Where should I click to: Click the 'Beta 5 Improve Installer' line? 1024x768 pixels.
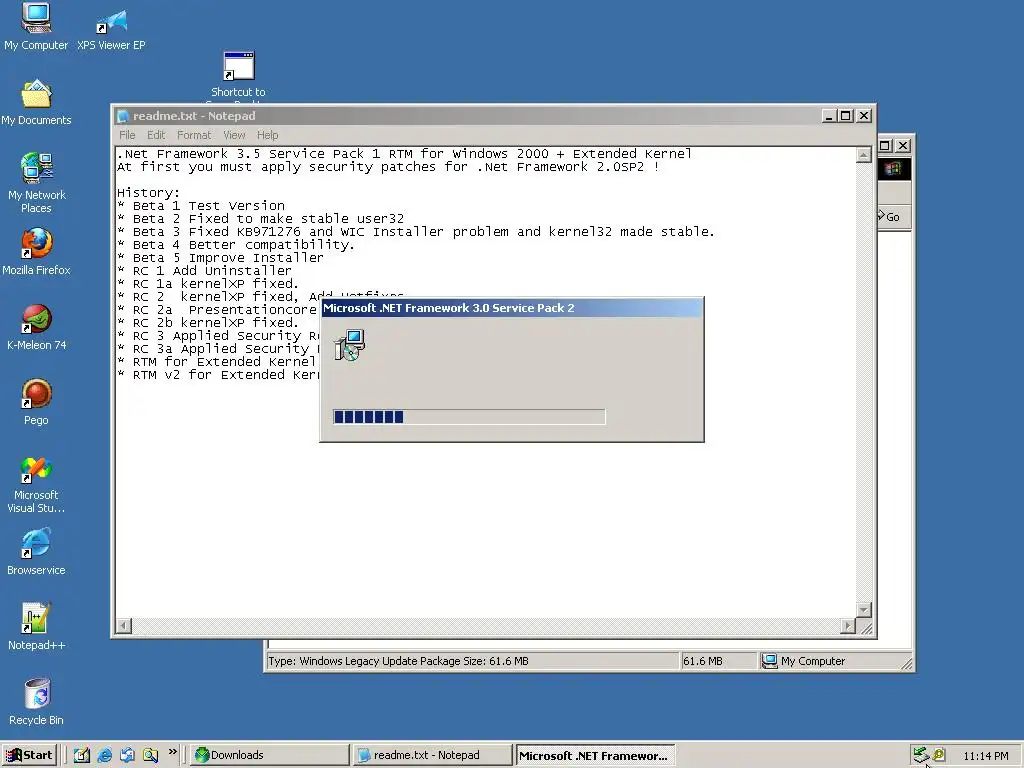tap(220, 258)
